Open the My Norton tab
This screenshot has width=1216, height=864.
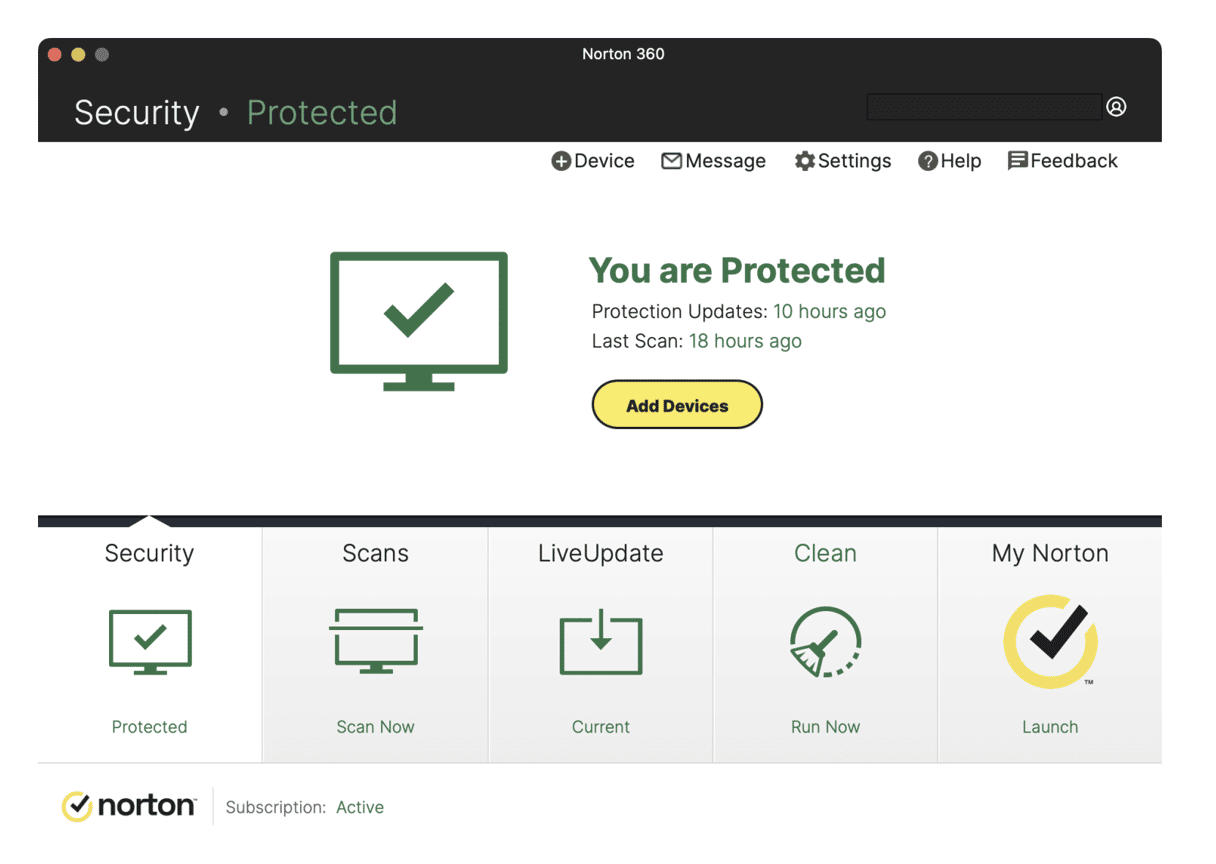pyautogui.click(x=1049, y=553)
